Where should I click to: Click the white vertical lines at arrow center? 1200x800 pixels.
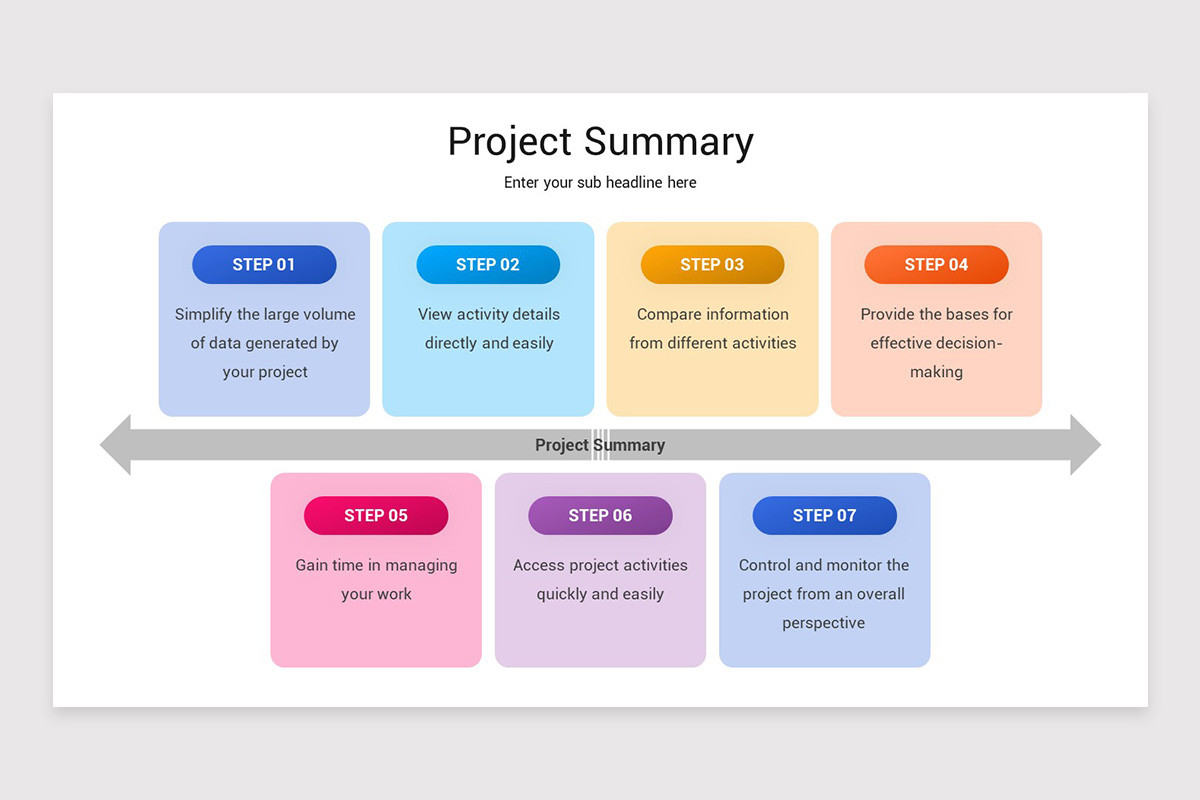[x=600, y=445]
